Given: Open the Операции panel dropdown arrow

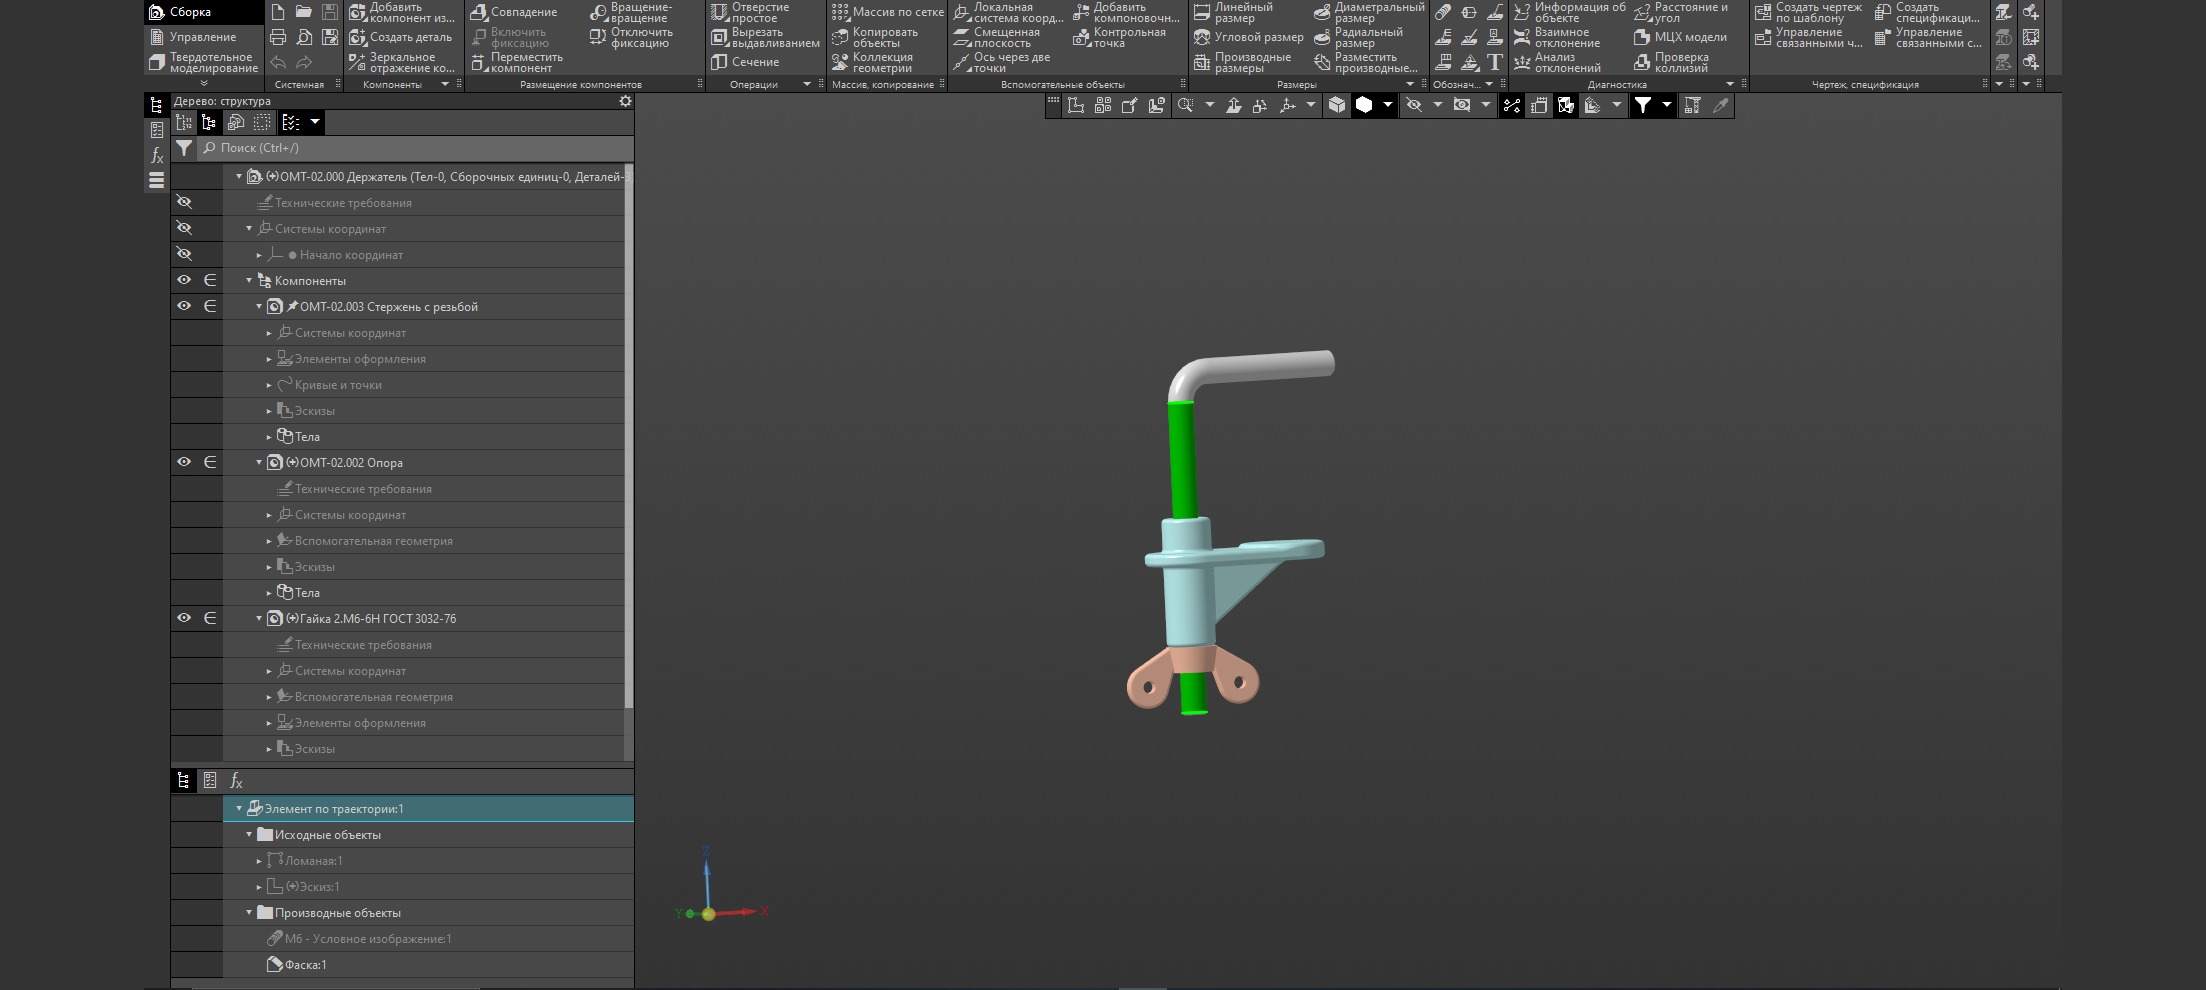Looking at the screenshot, I should (807, 84).
